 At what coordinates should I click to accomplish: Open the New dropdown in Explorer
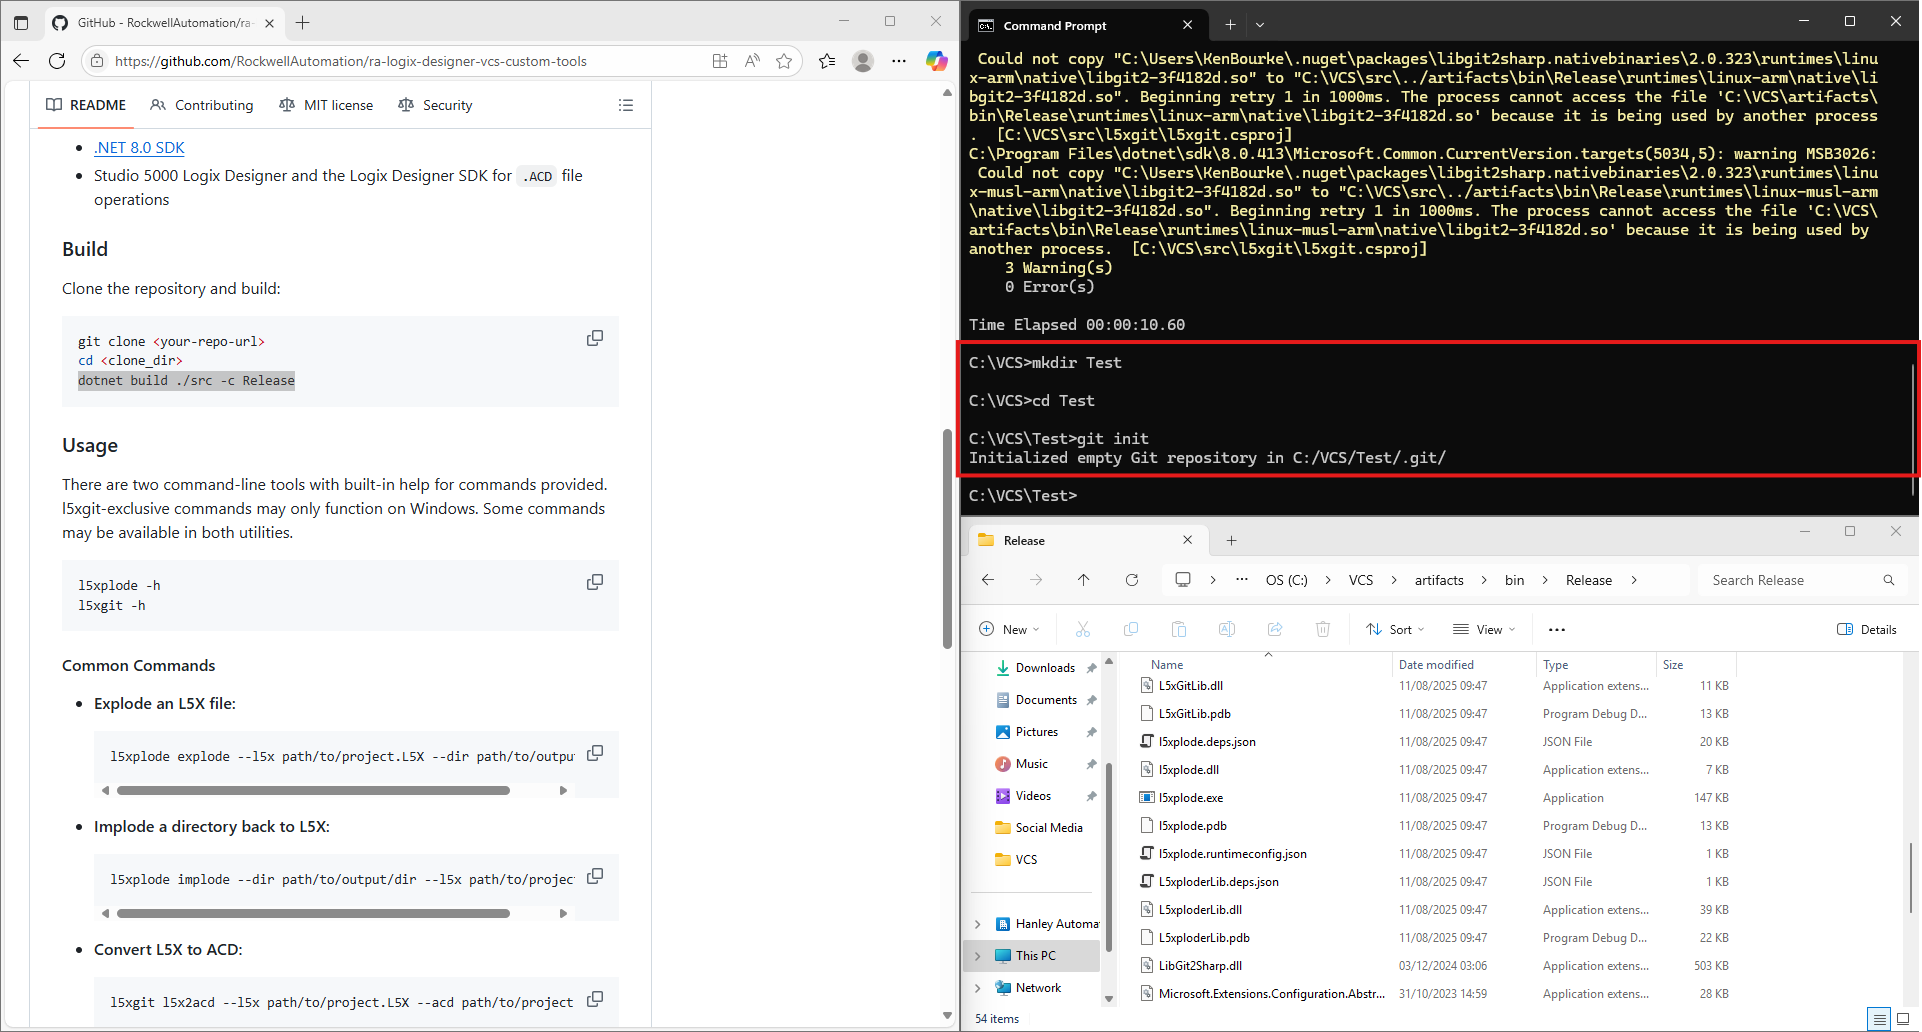coord(1010,629)
